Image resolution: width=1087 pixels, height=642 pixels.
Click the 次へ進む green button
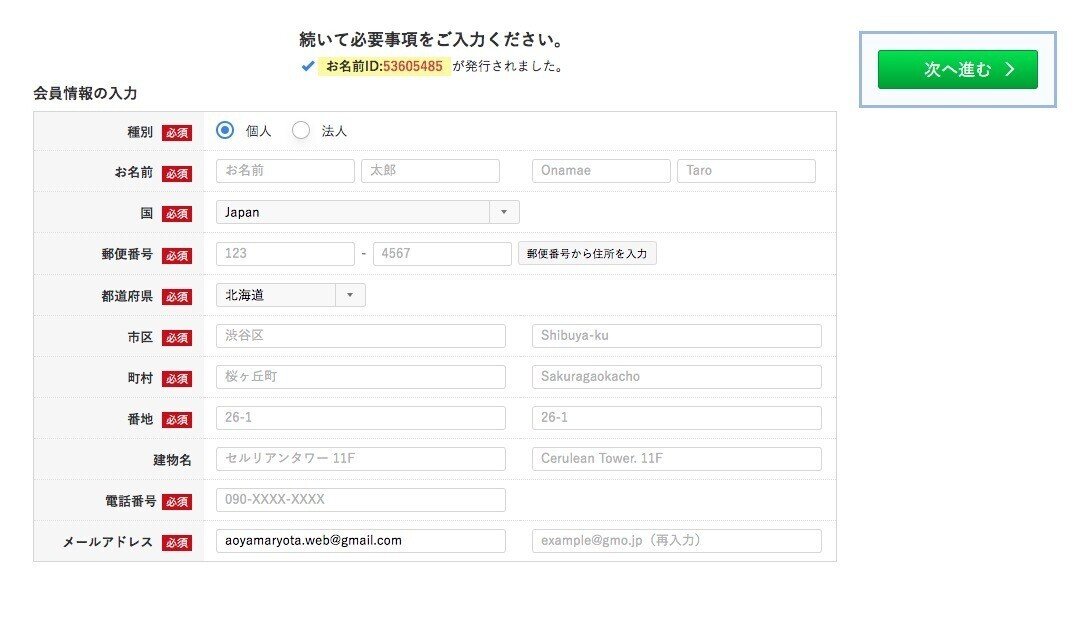coord(957,69)
